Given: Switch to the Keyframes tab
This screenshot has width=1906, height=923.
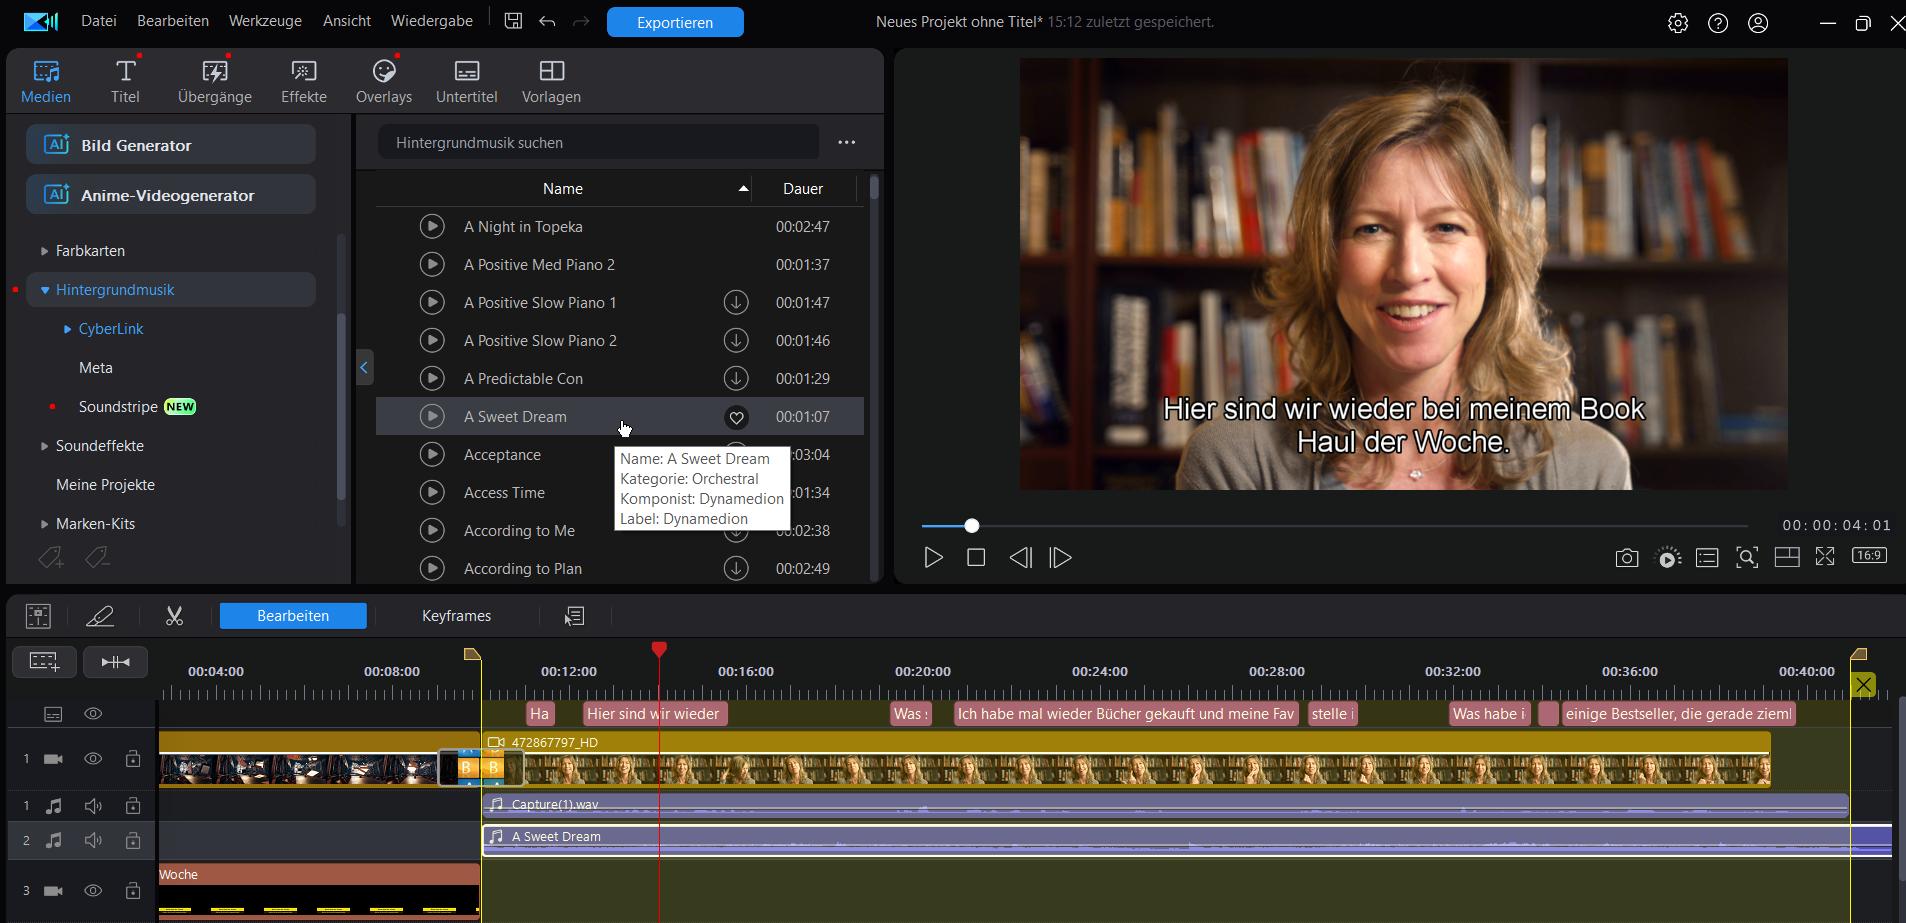Looking at the screenshot, I should [x=456, y=616].
